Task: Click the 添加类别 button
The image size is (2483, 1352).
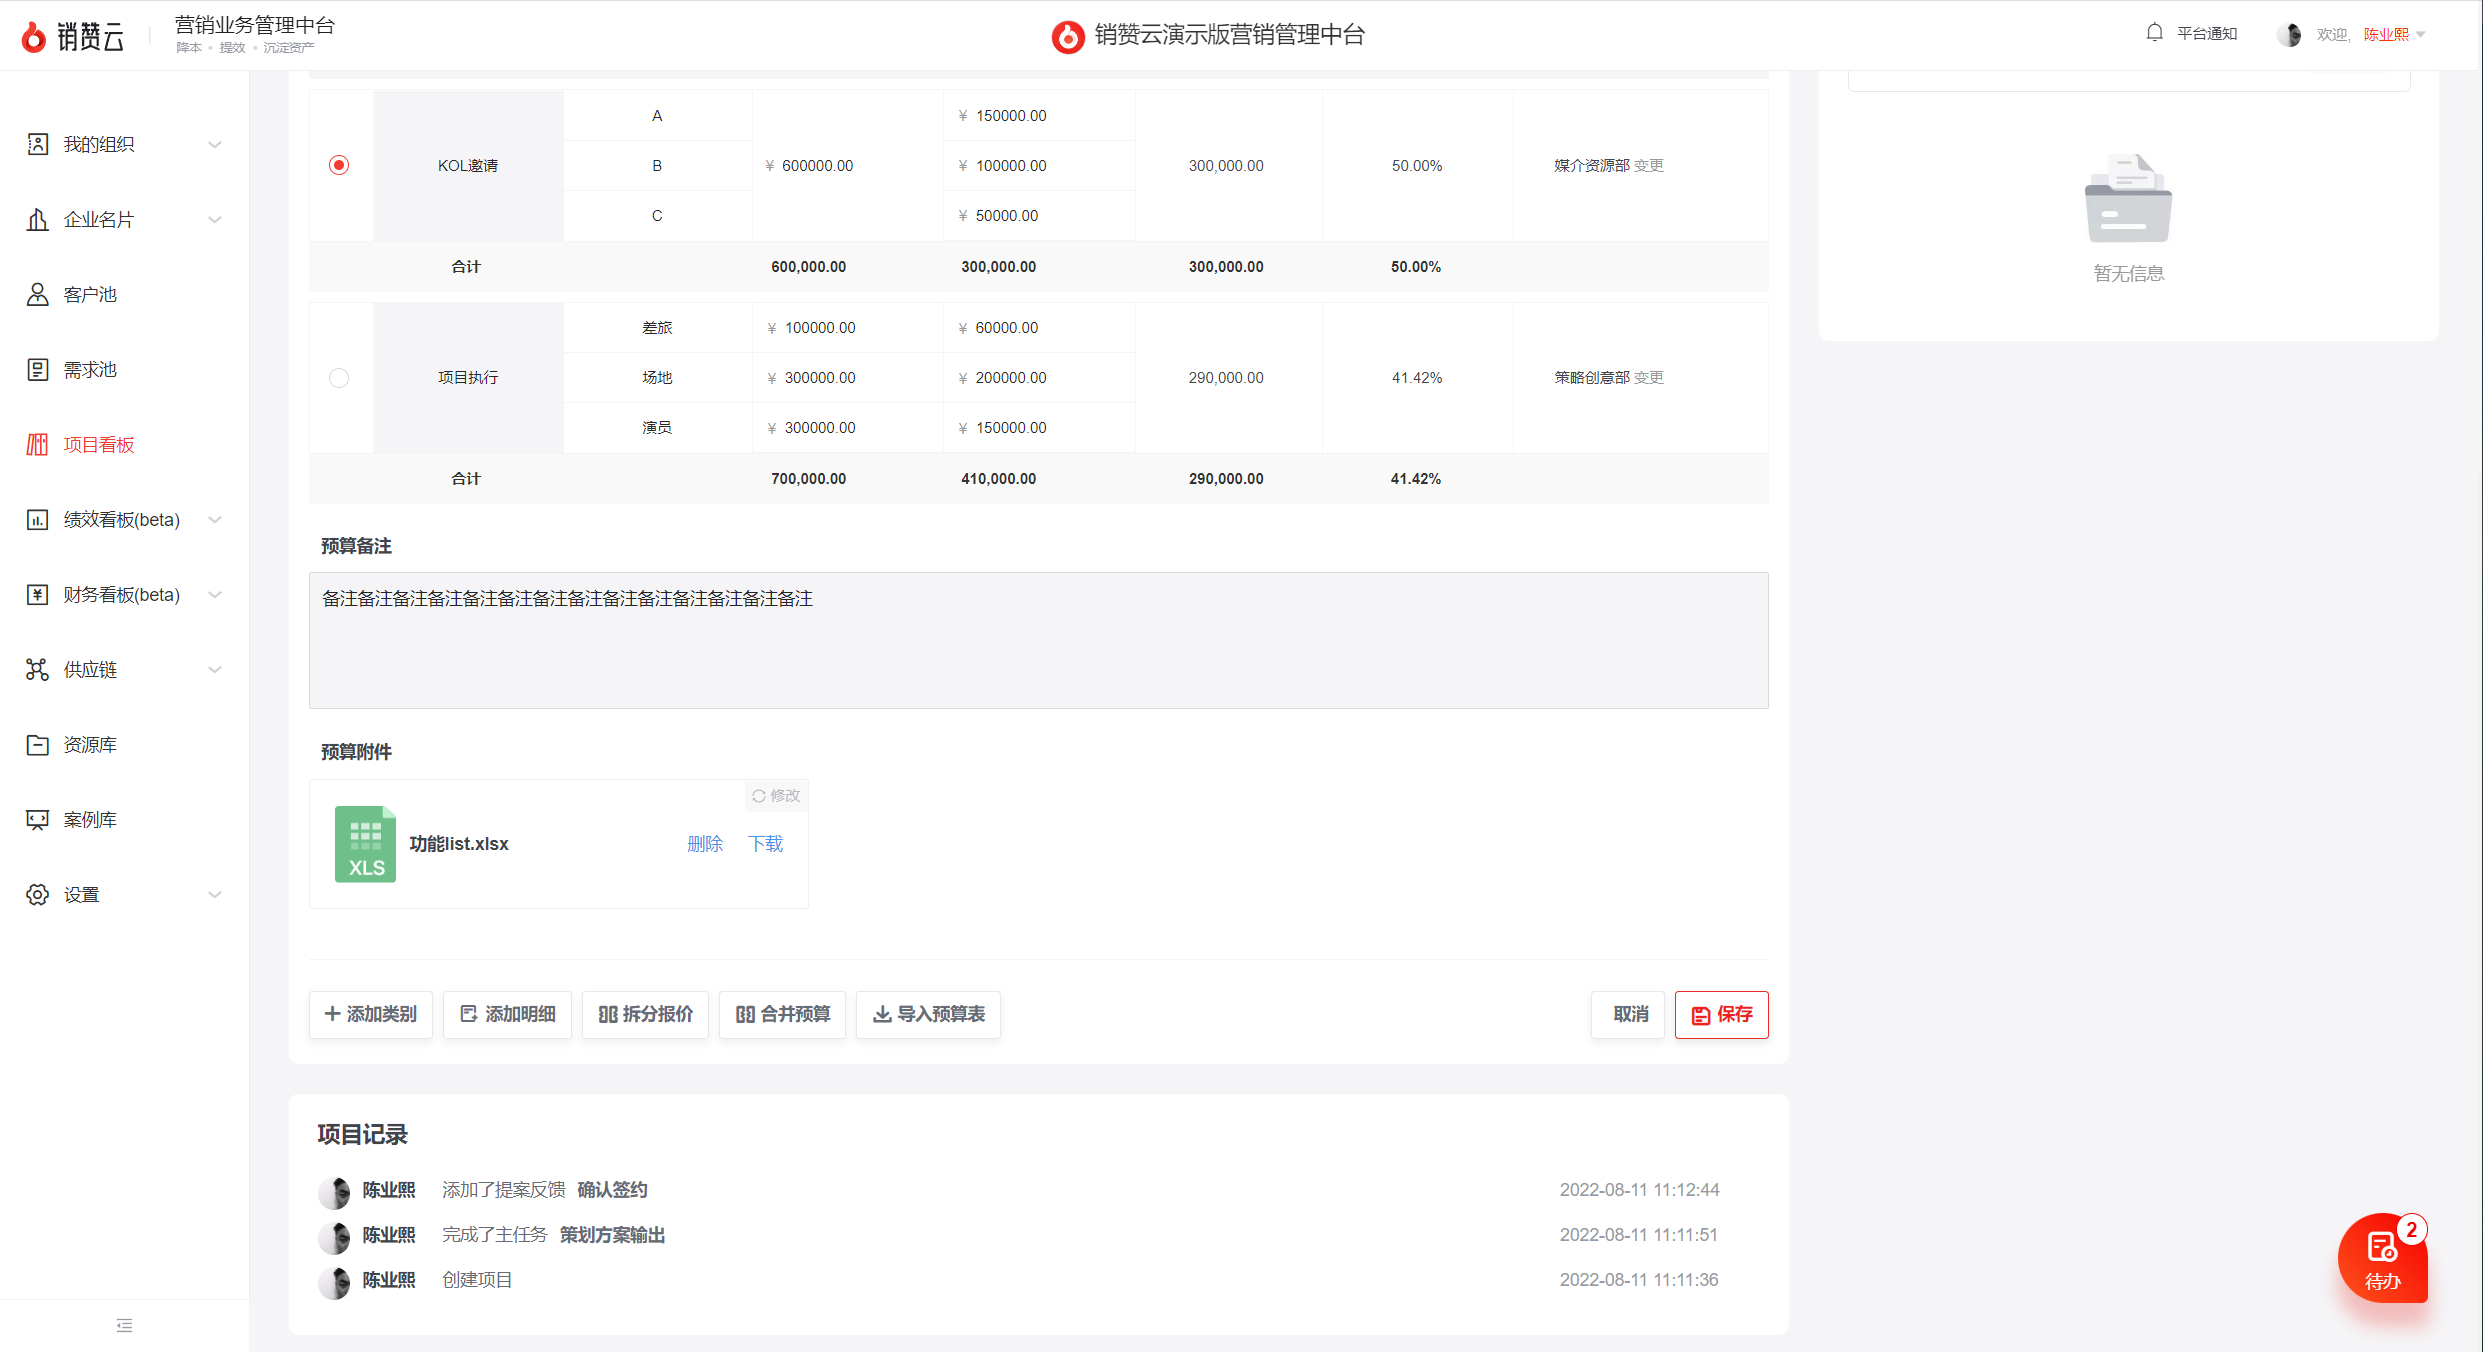Action: pos(370,1014)
